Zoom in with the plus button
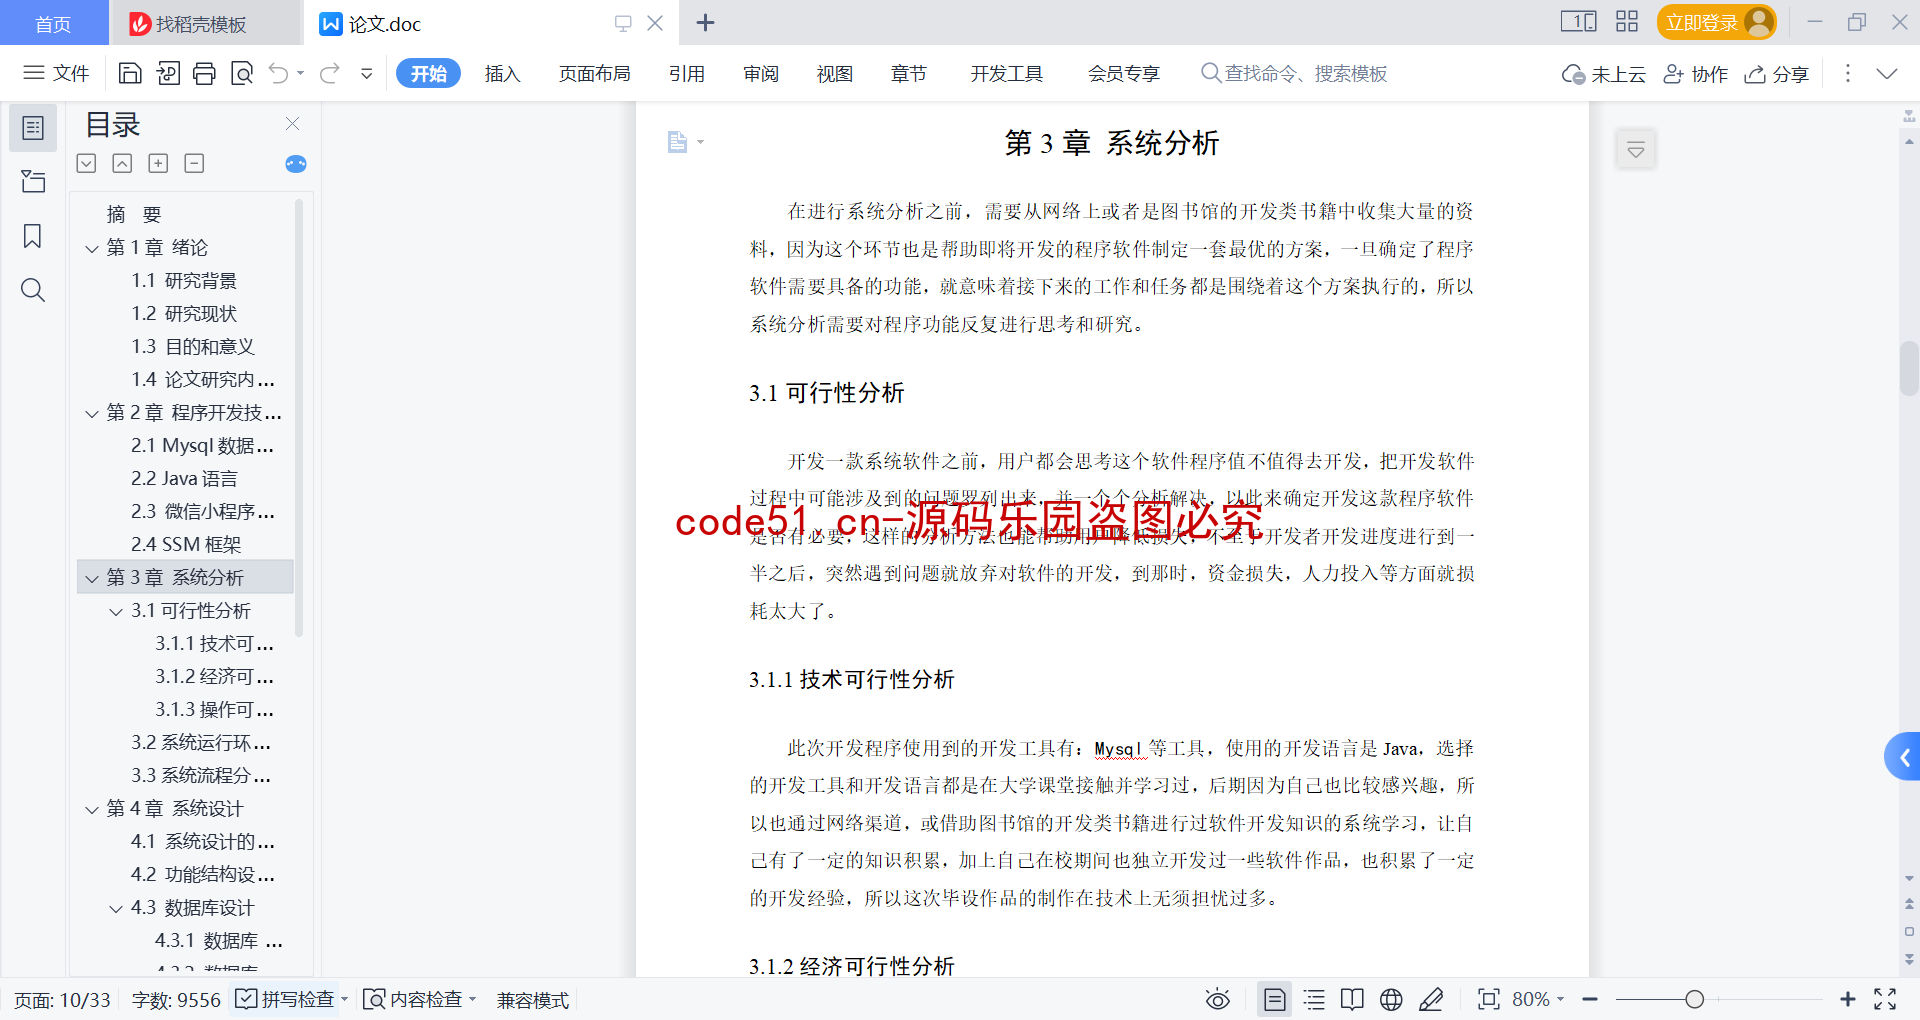Screen dimensions: 1920x1020 1848,999
